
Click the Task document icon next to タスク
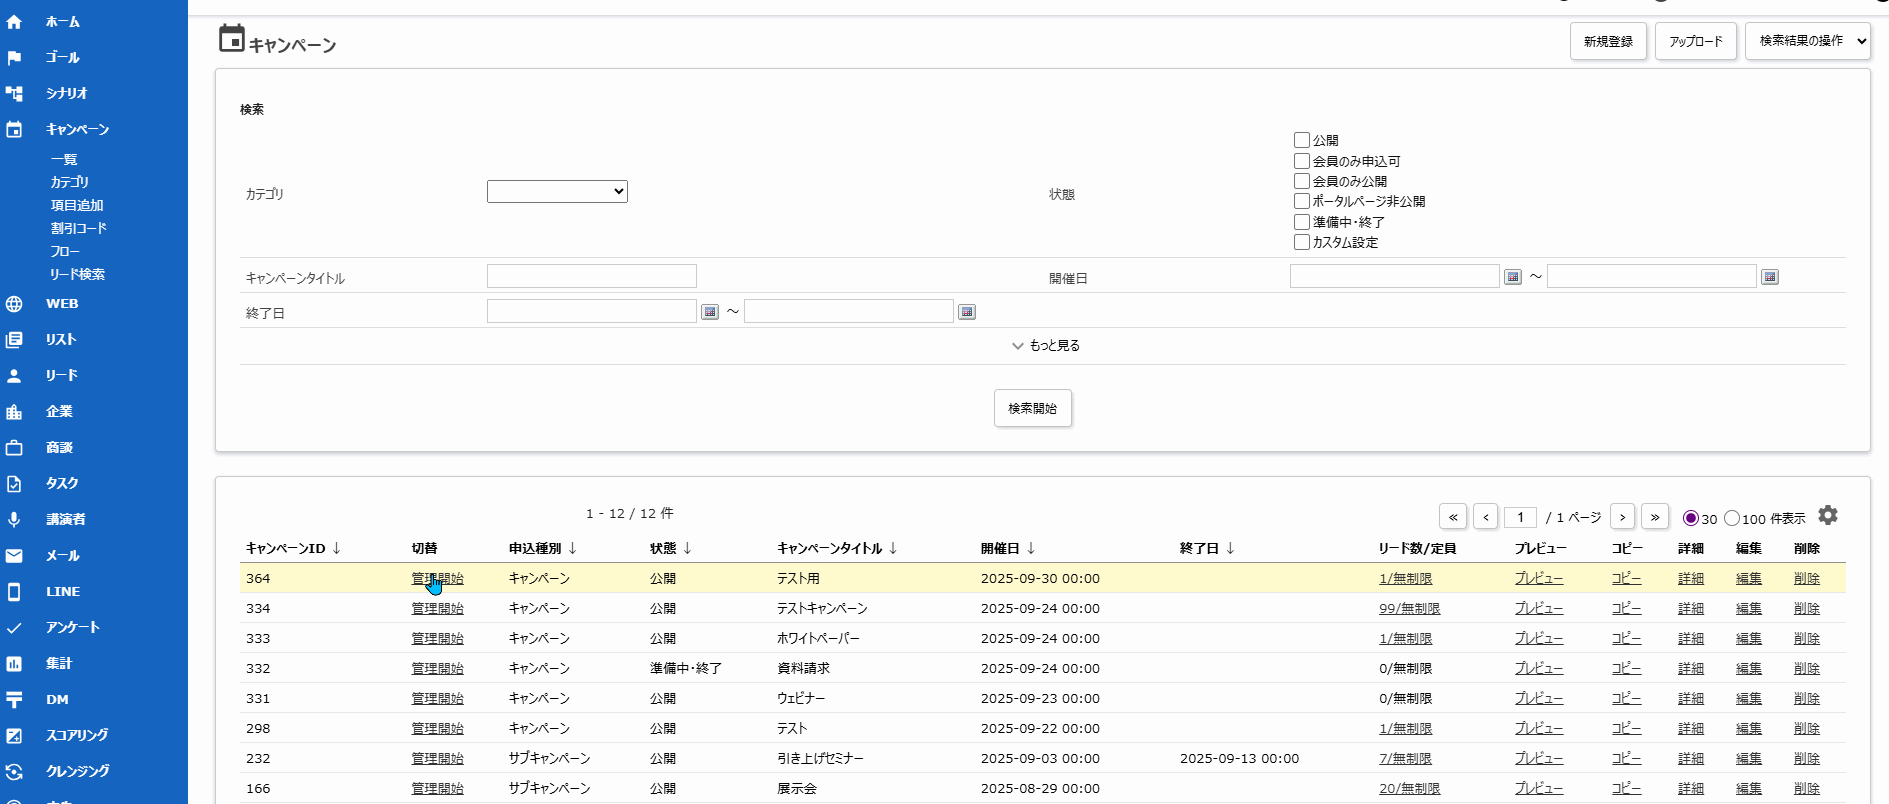tap(14, 484)
